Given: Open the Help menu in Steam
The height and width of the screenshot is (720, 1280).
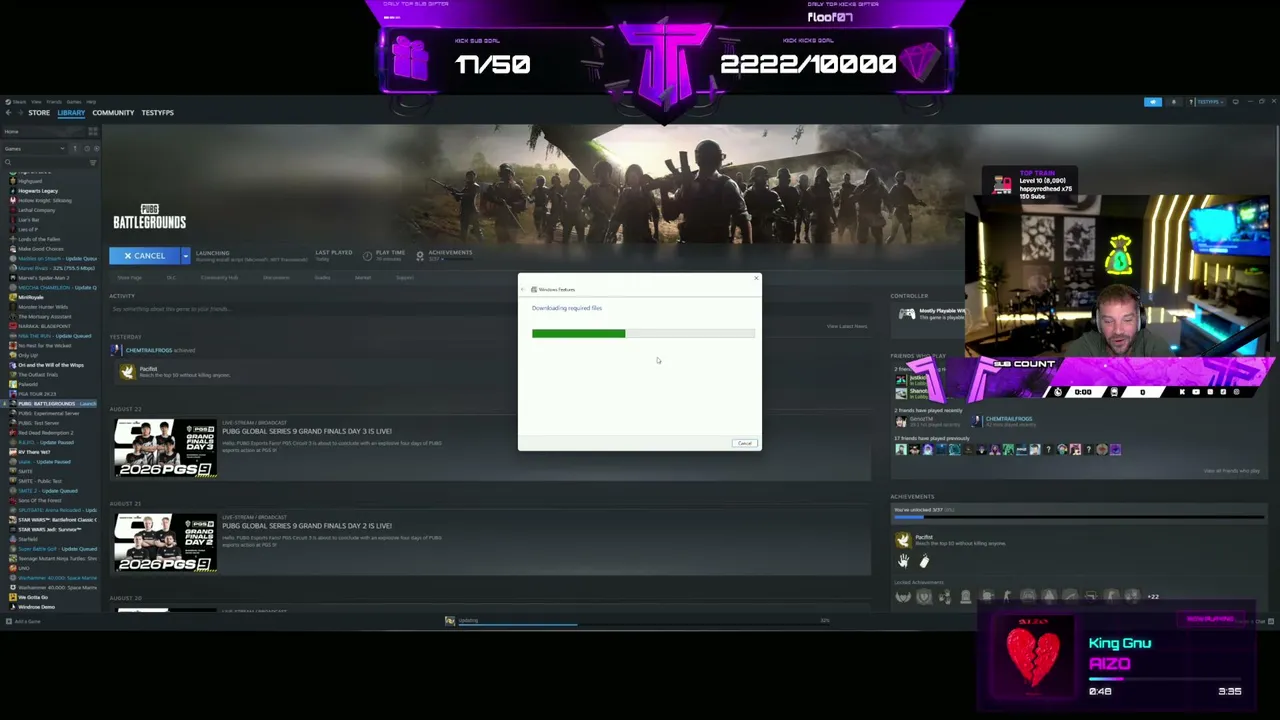Looking at the screenshot, I should coord(91,102).
